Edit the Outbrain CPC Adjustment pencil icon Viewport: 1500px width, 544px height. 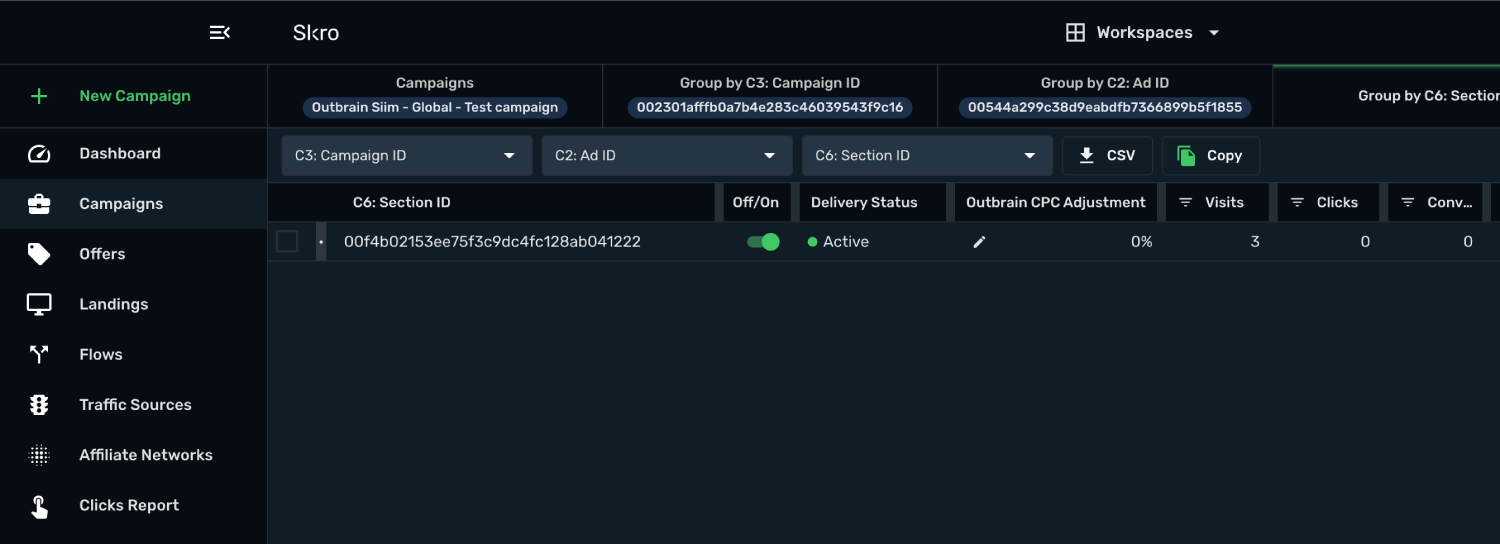click(980, 242)
